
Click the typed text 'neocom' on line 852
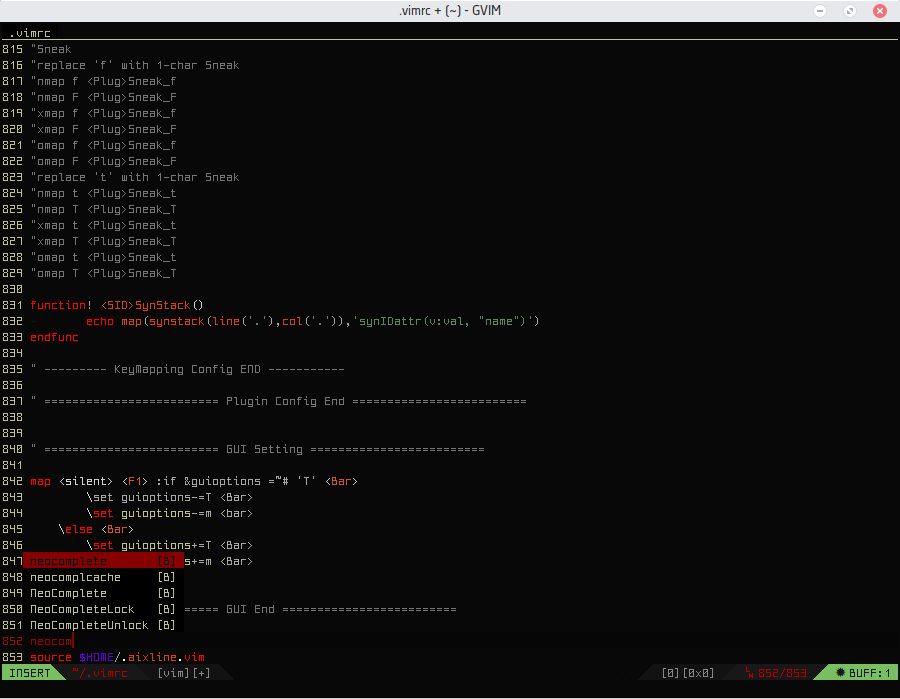pos(51,642)
